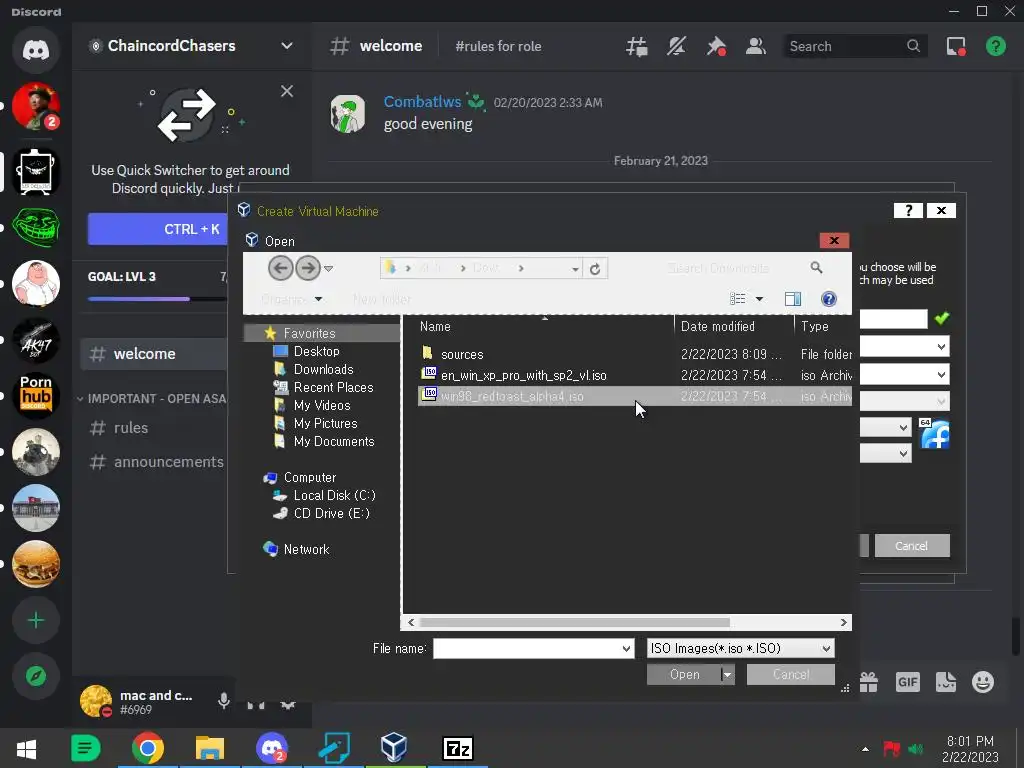Dismiss the Quick Switcher tip
This screenshot has height=768, width=1024.
[287, 91]
